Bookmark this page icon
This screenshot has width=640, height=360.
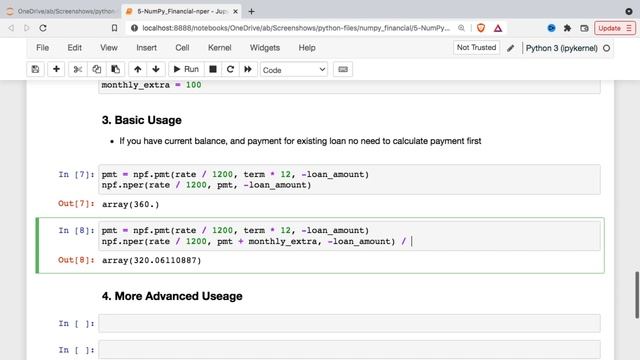coord(114,28)
